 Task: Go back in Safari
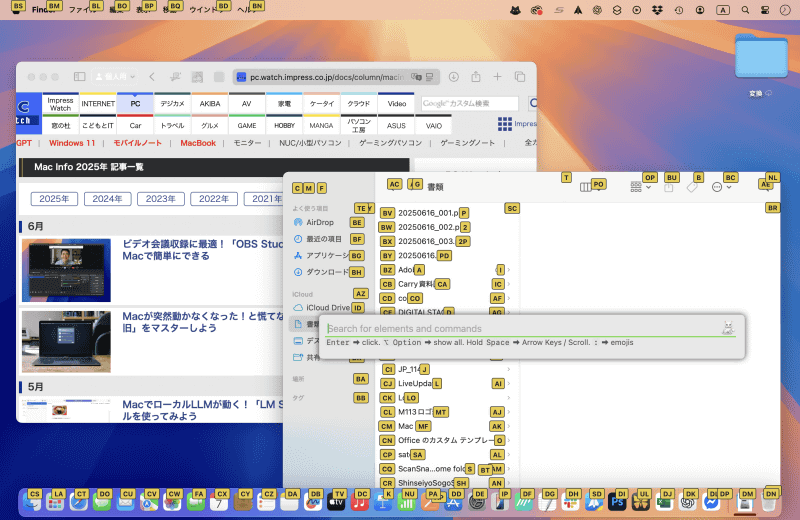[152, 77]
